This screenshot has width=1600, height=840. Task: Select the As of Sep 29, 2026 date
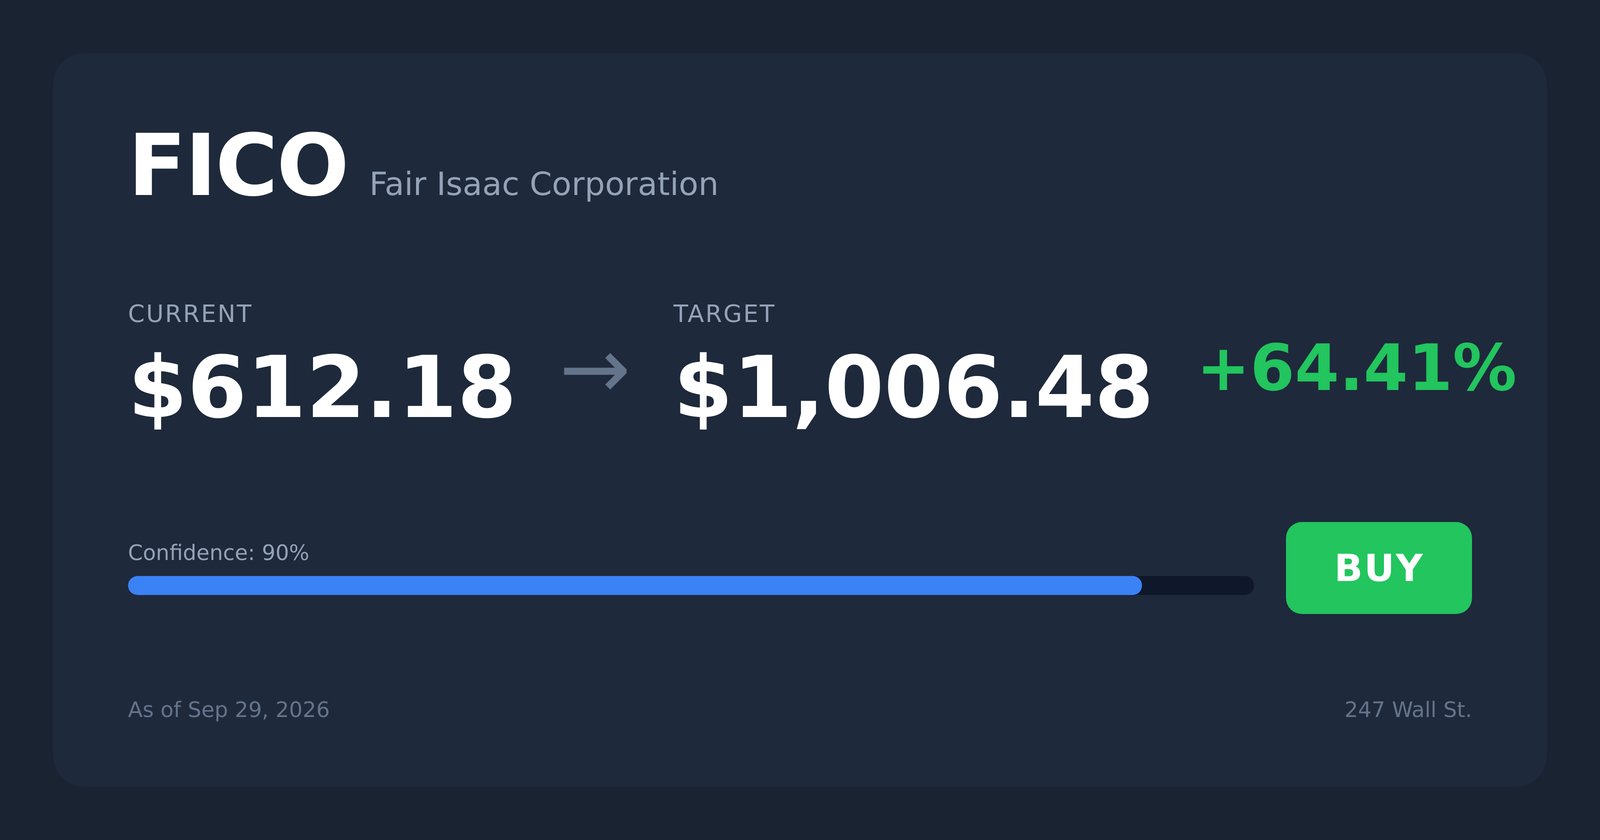229,710
